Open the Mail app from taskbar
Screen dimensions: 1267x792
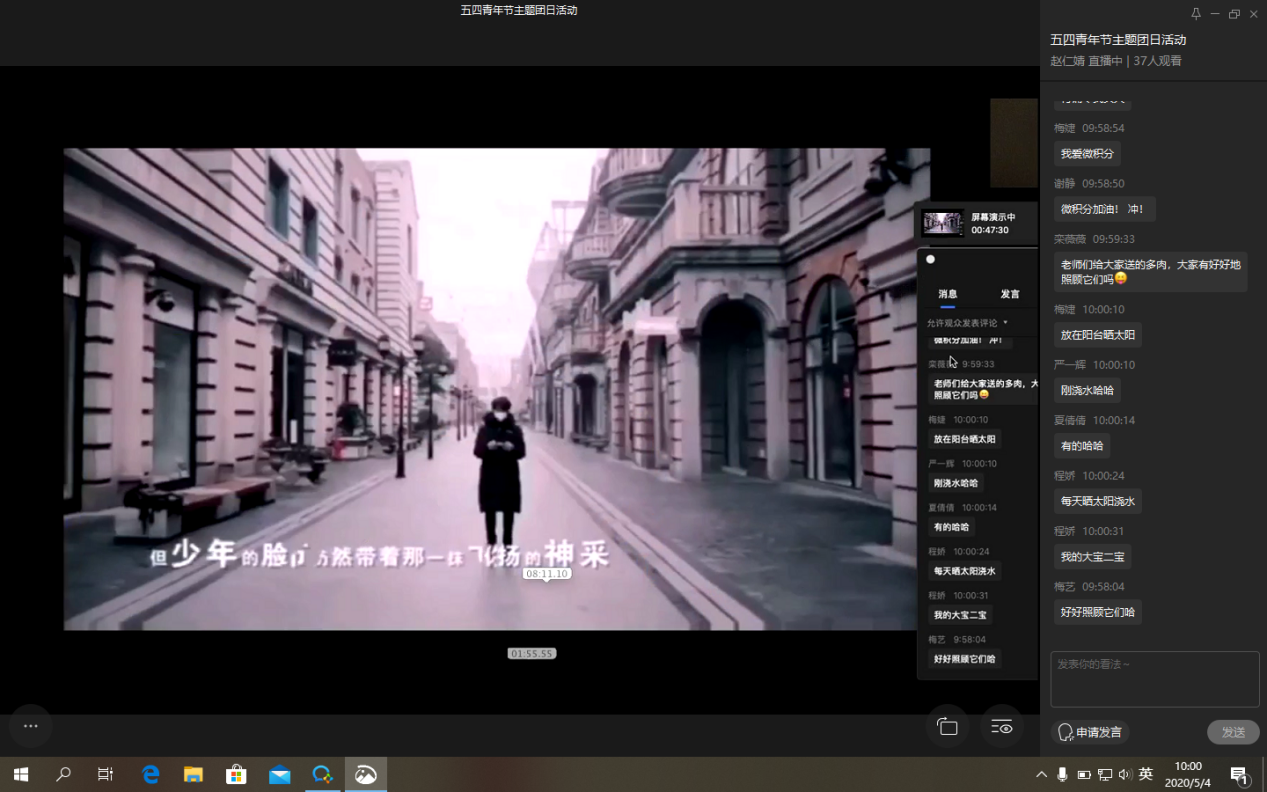pos(279,774)
